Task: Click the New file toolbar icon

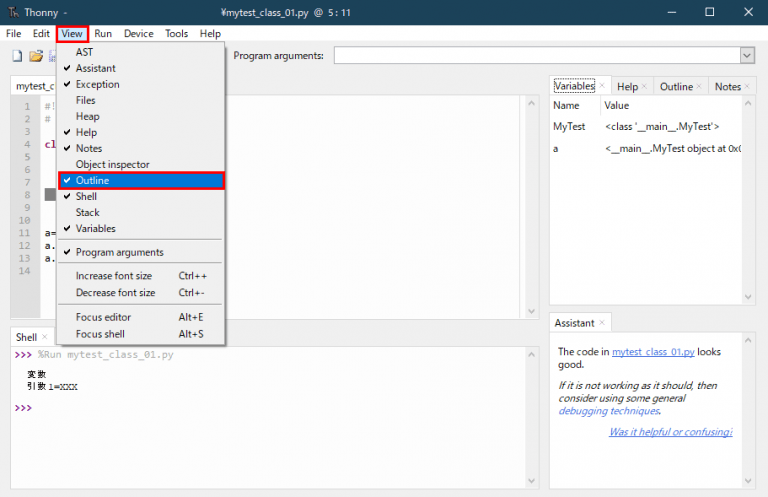Action: [x=17, y=56]
